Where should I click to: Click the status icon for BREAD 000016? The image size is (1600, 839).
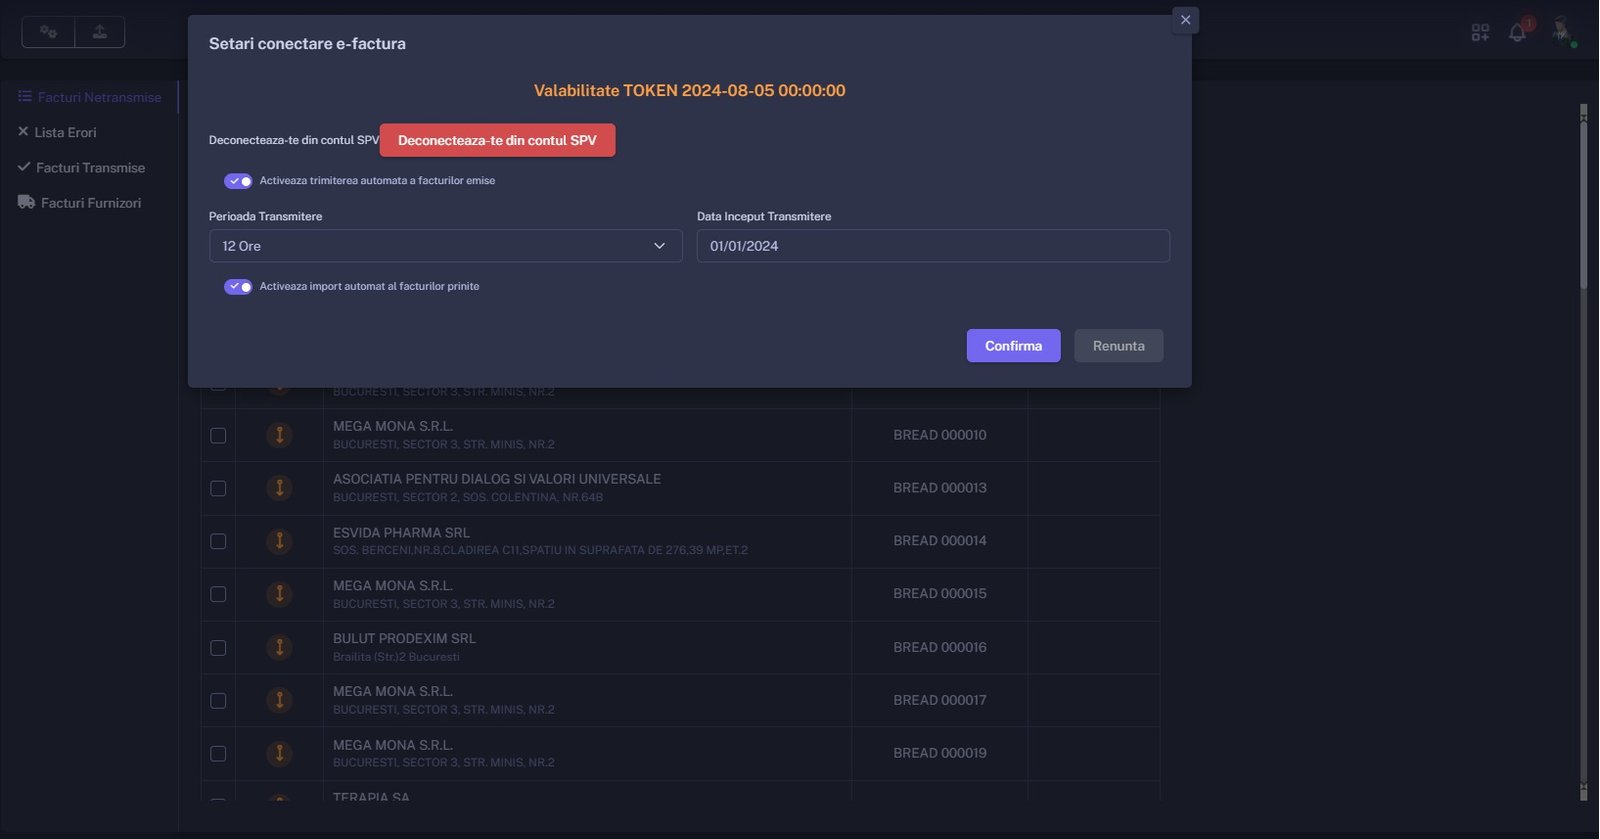279,647
